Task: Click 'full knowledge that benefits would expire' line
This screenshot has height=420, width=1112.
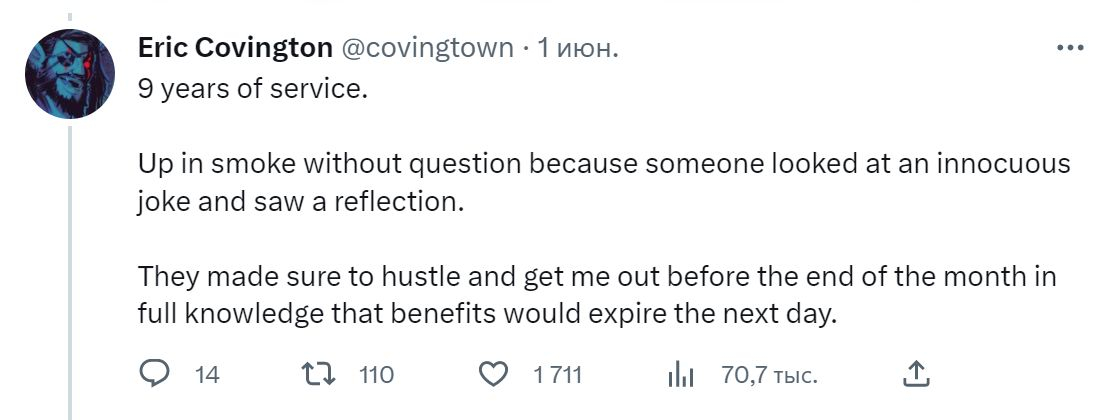Action: [485, 313]
